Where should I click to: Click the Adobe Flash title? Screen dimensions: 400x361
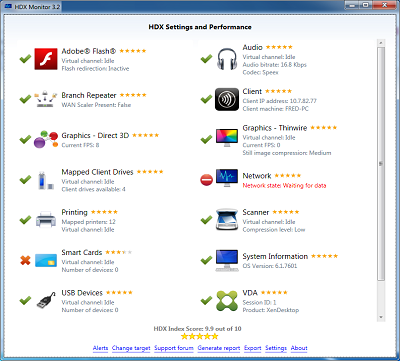tap(89, 51)
